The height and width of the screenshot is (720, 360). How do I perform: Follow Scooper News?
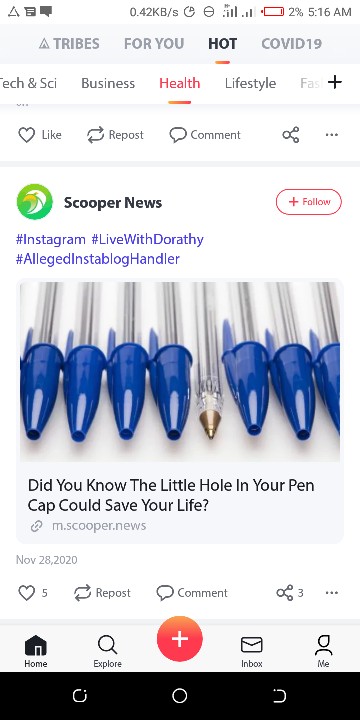coord(309,202)
